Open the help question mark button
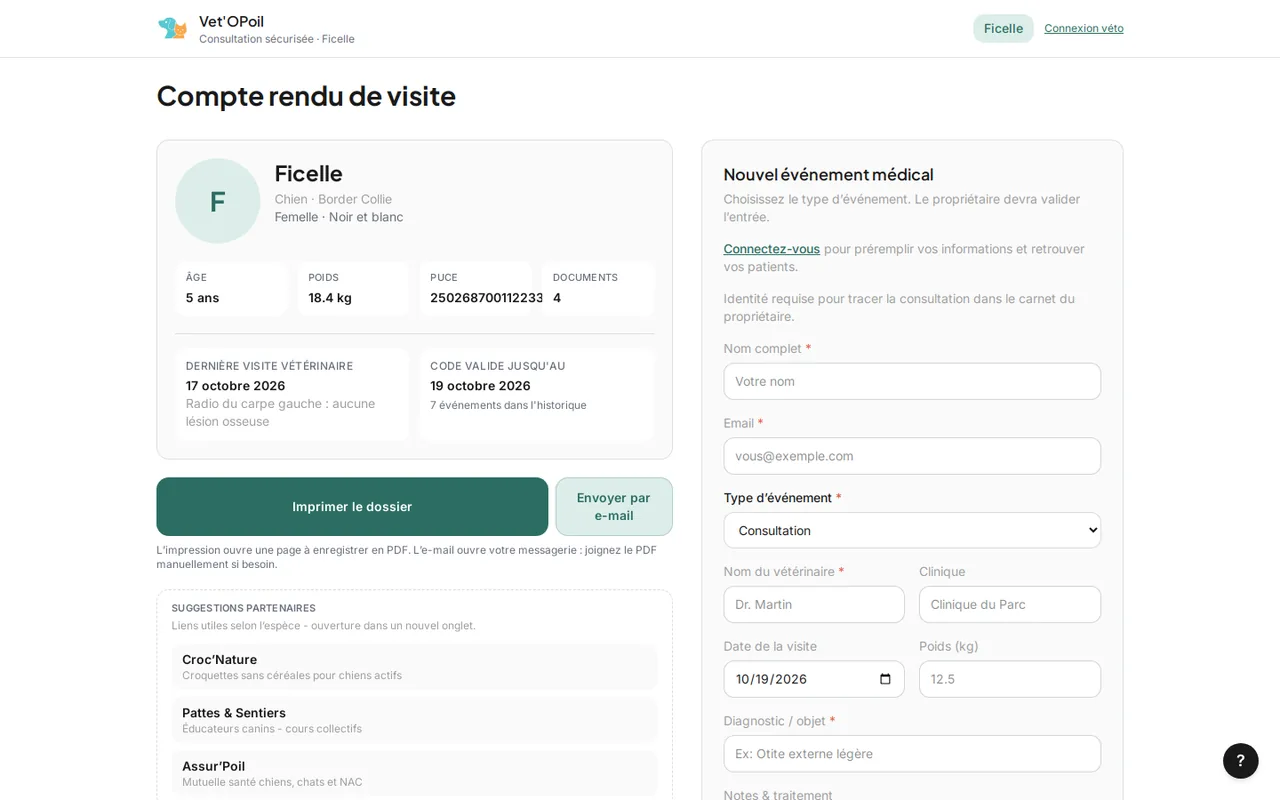The width and height of the screenshot is (1280, 800). click(x=1240, y=761)
